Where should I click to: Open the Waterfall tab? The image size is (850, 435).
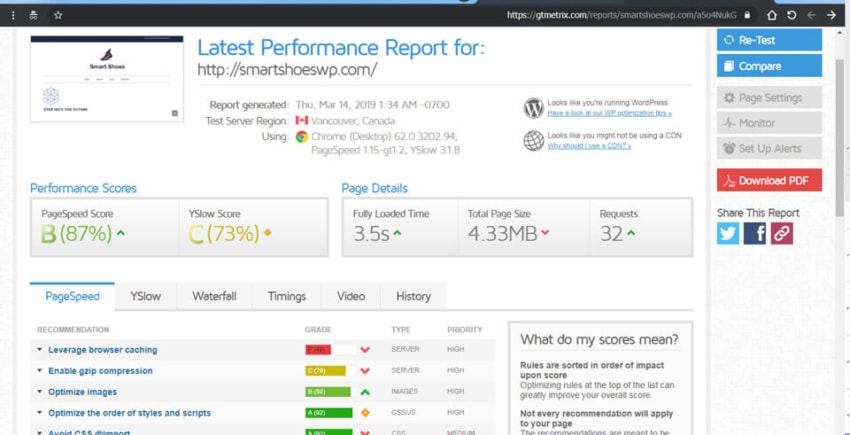coord(214,297)
